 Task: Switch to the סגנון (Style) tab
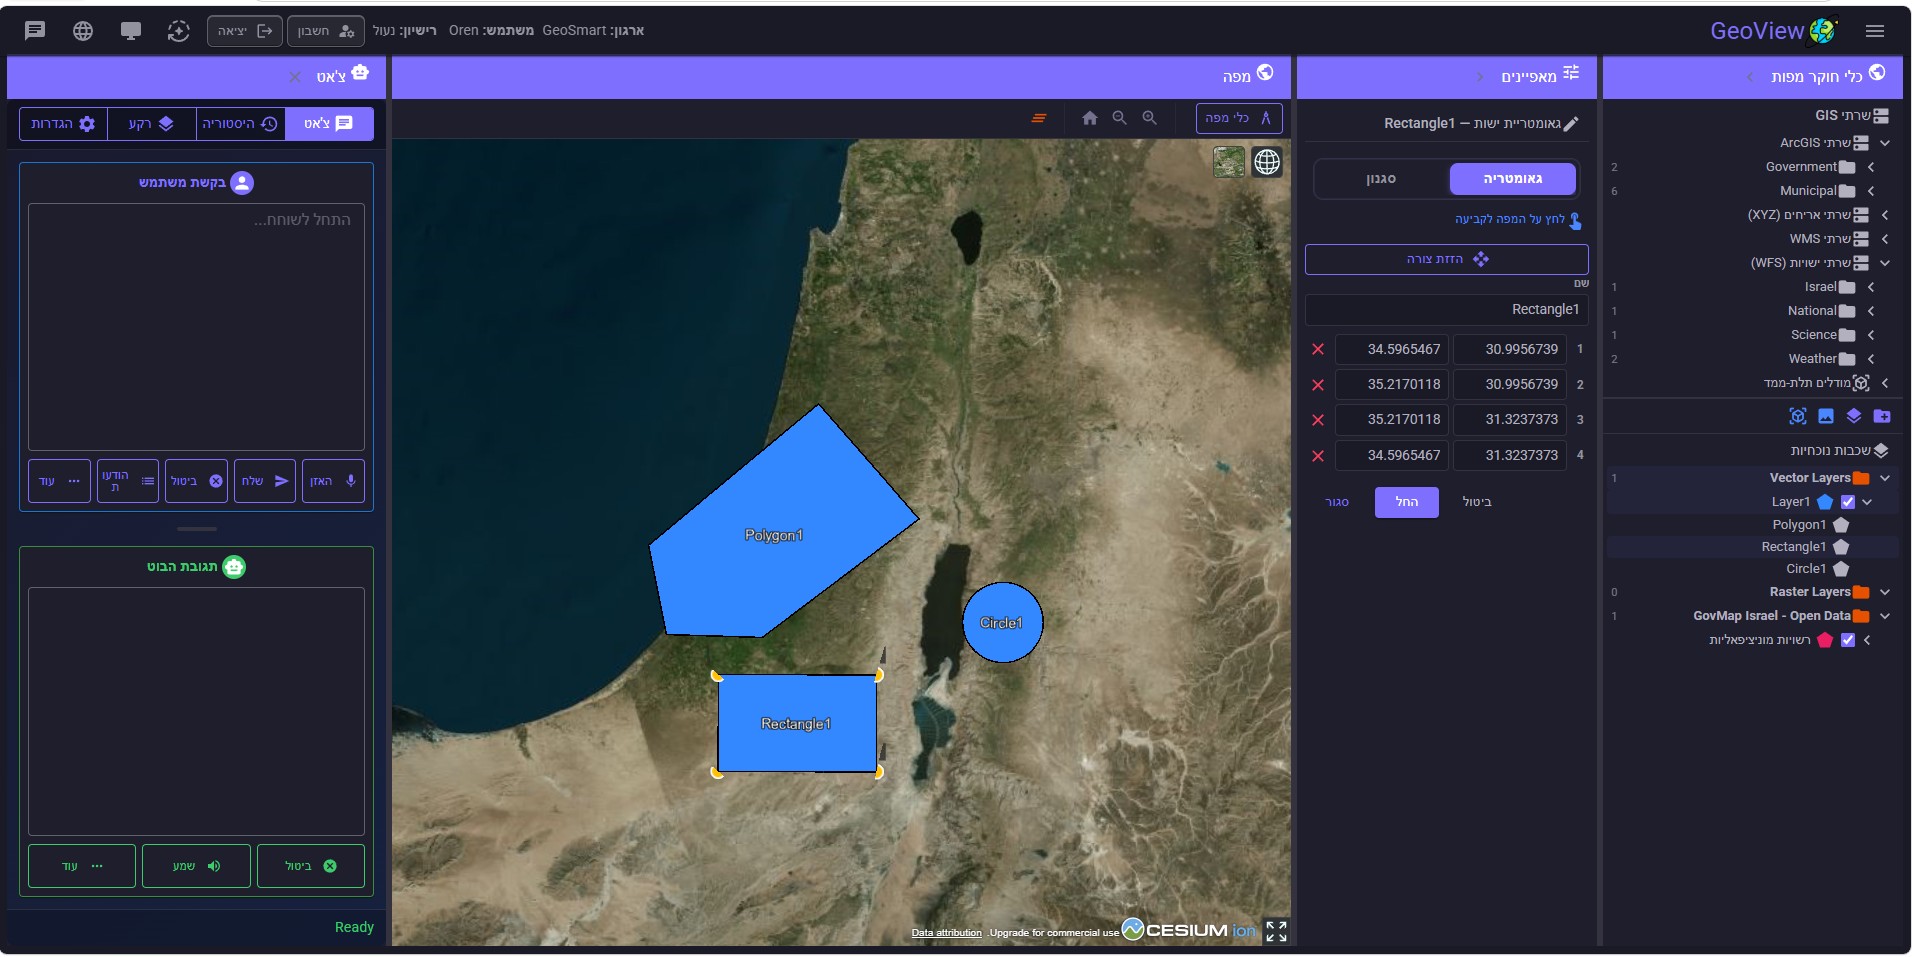coord(1381,179)
